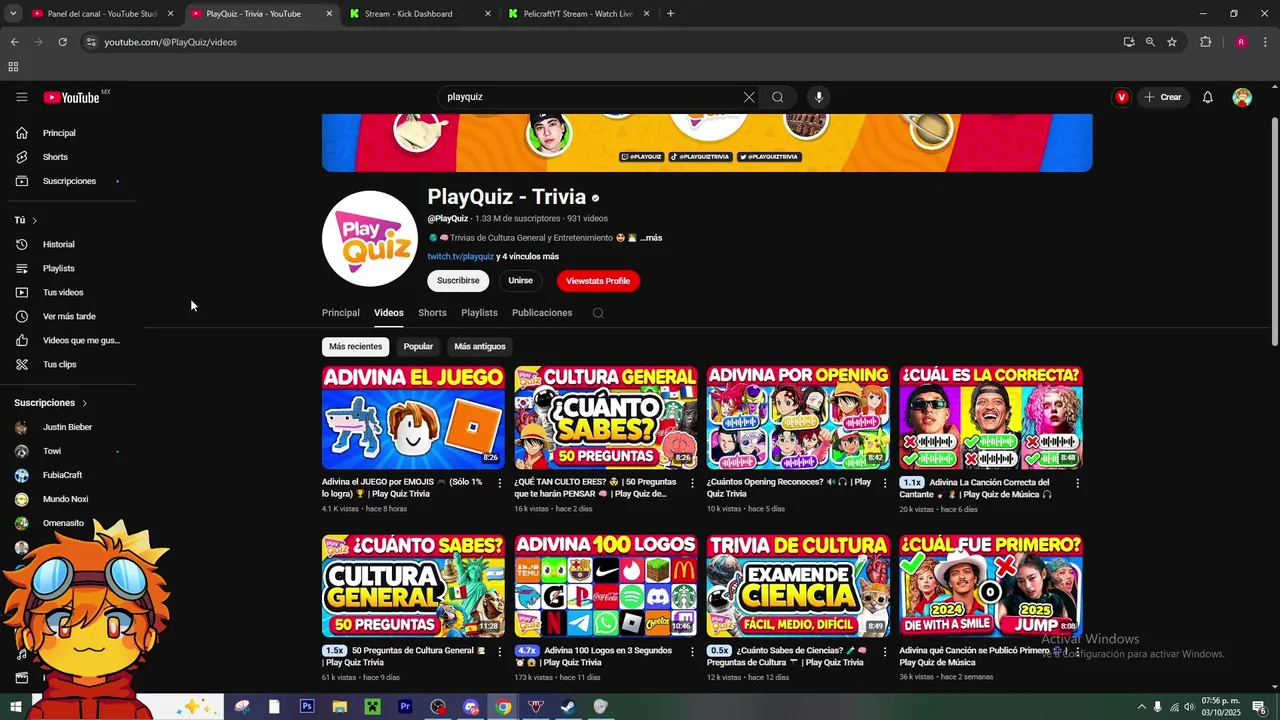Open the Adivina 100 Logos video thumbnail
Screen dimensions: 1280x720
pyautogui.click(x=606, y=586)
